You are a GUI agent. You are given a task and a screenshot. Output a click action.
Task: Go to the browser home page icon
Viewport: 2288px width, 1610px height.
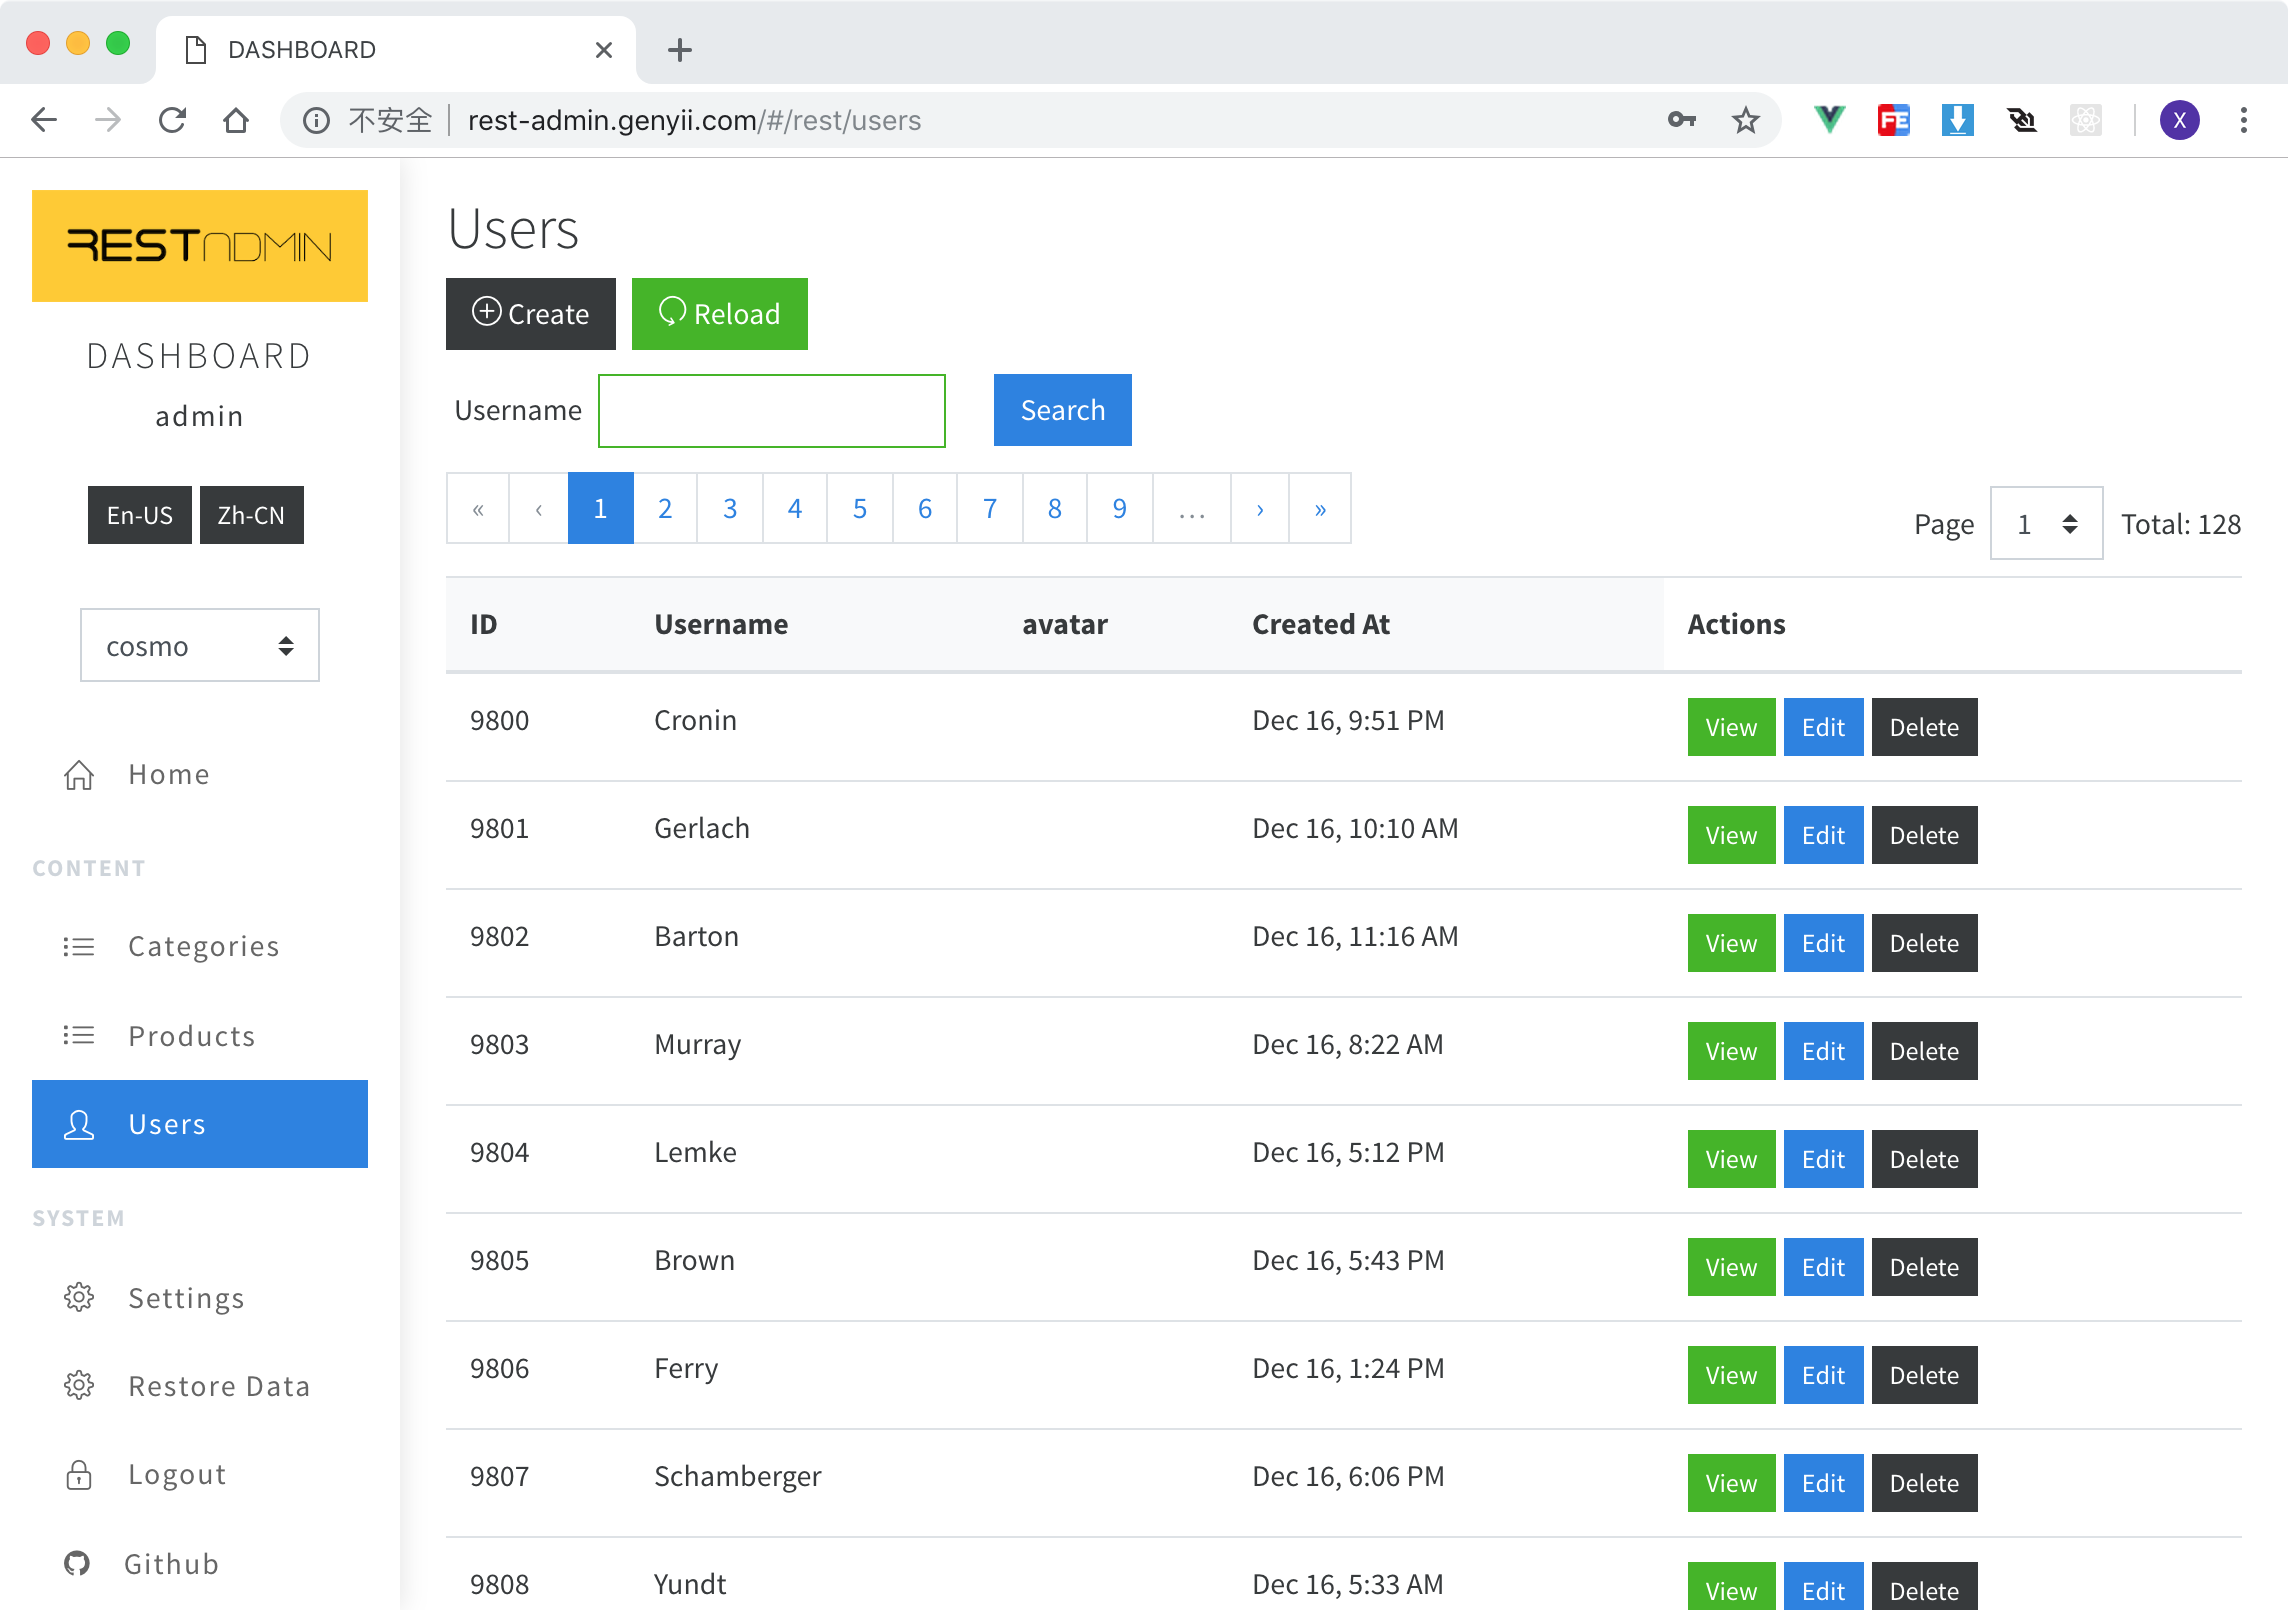point(236,120)
